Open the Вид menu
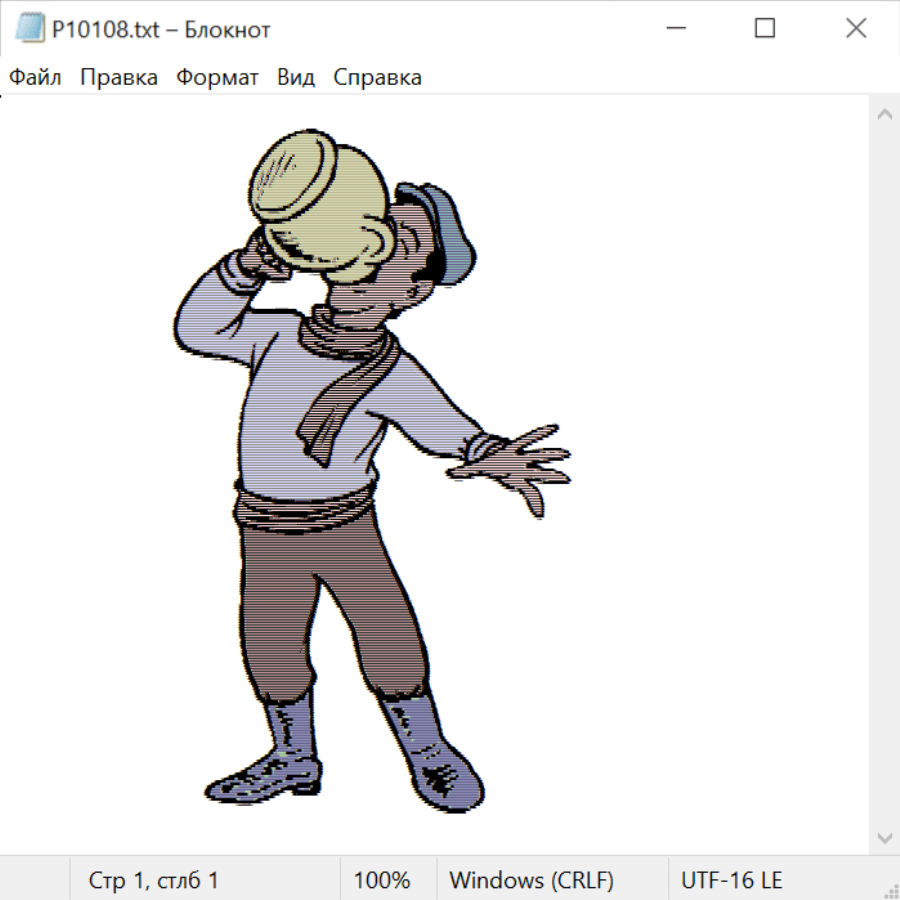This screenshot has width=900, height=900. pos(296,78)
